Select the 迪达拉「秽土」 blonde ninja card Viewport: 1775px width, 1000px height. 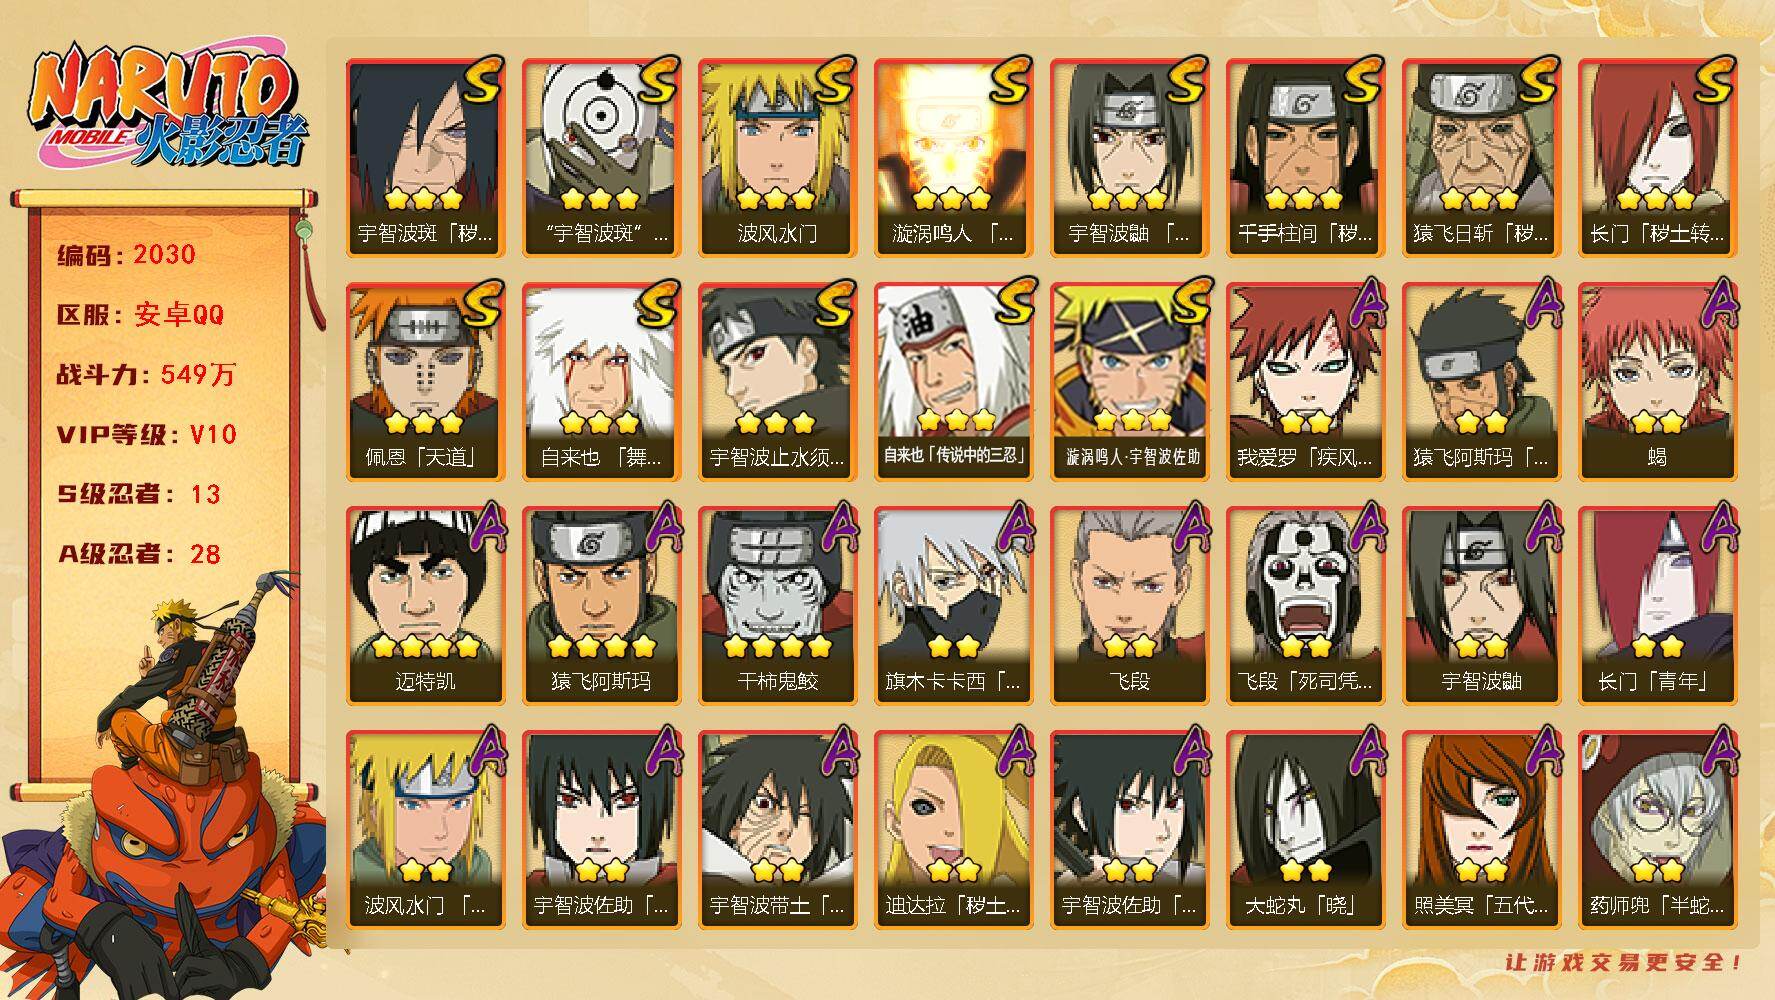[953, 829]
